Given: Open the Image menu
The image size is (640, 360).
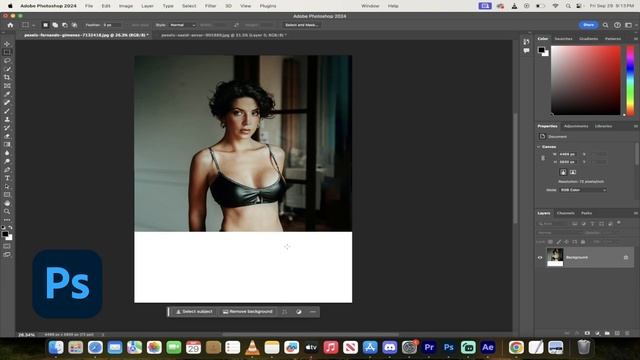Looking at the screenshot, I should tap(126, 6).
